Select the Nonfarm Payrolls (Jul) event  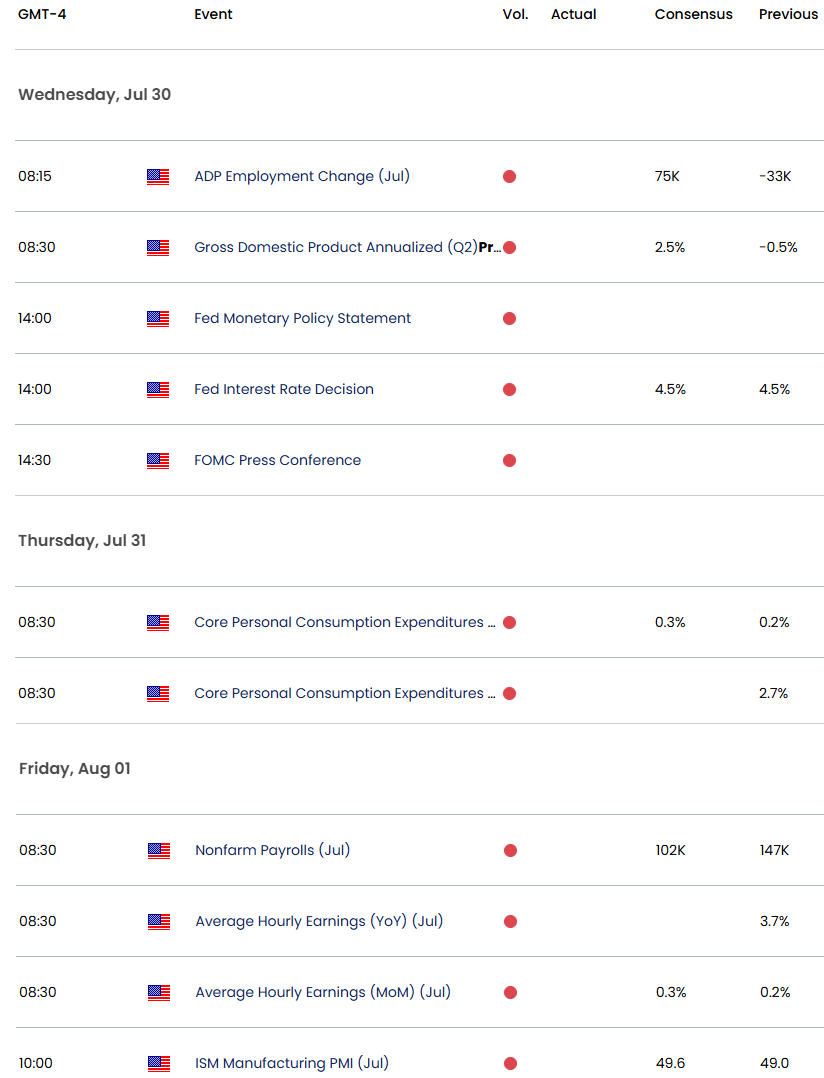coord(273,850)
